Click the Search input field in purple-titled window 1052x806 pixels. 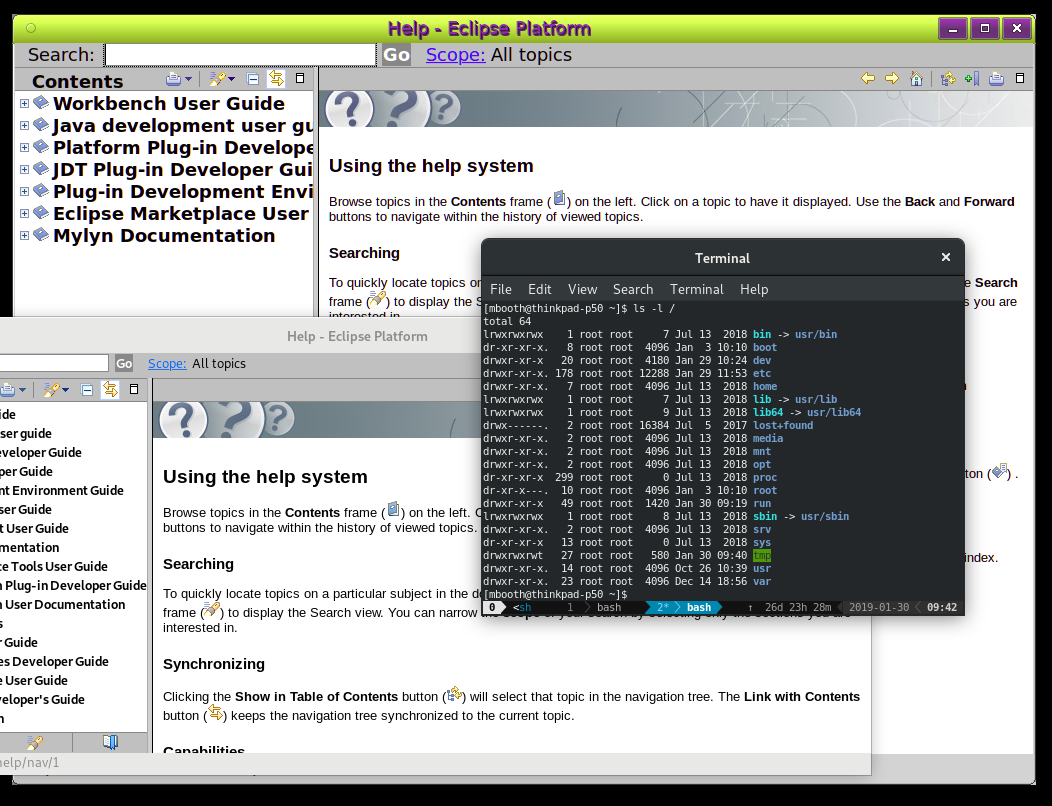point(240,55)
